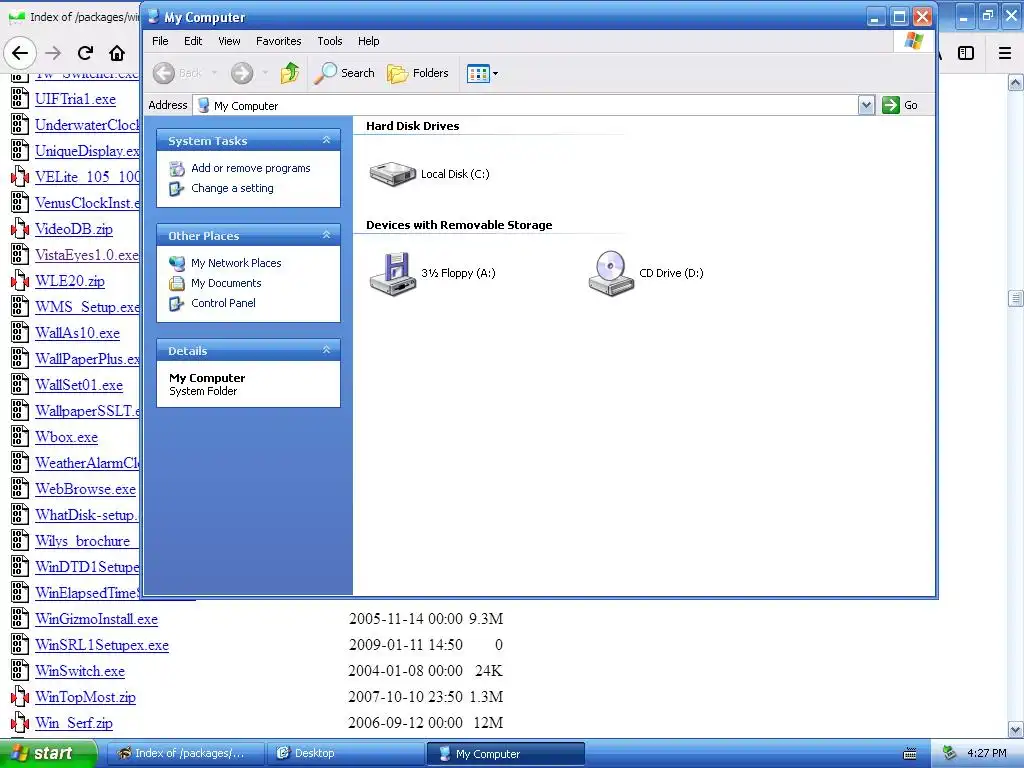Open the Edit menu
1024x768 pixels.
pos(193,41)
